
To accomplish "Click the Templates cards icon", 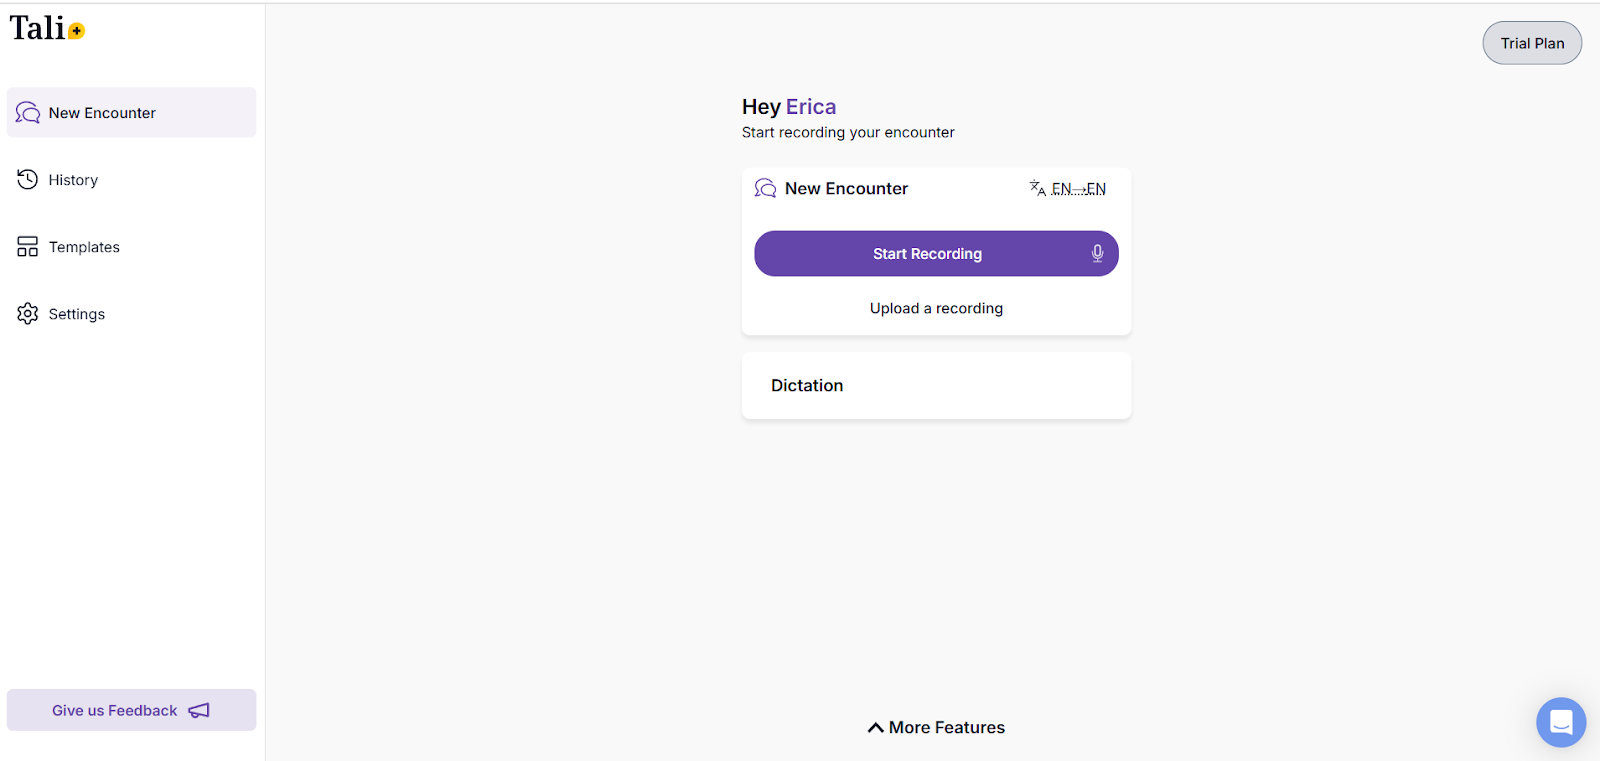I will coord(27,246).
